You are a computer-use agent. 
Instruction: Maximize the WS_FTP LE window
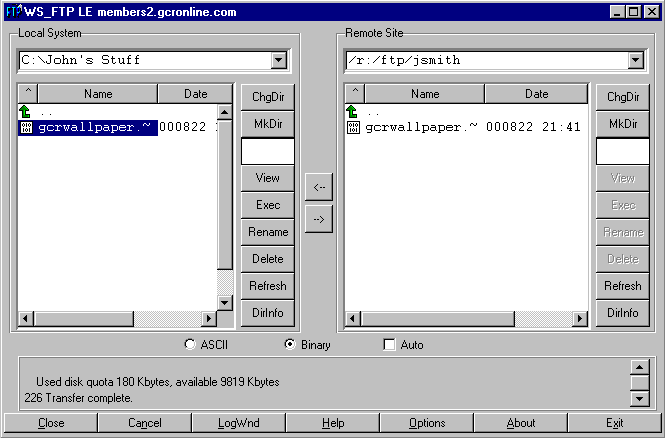(x=633, y=11)
